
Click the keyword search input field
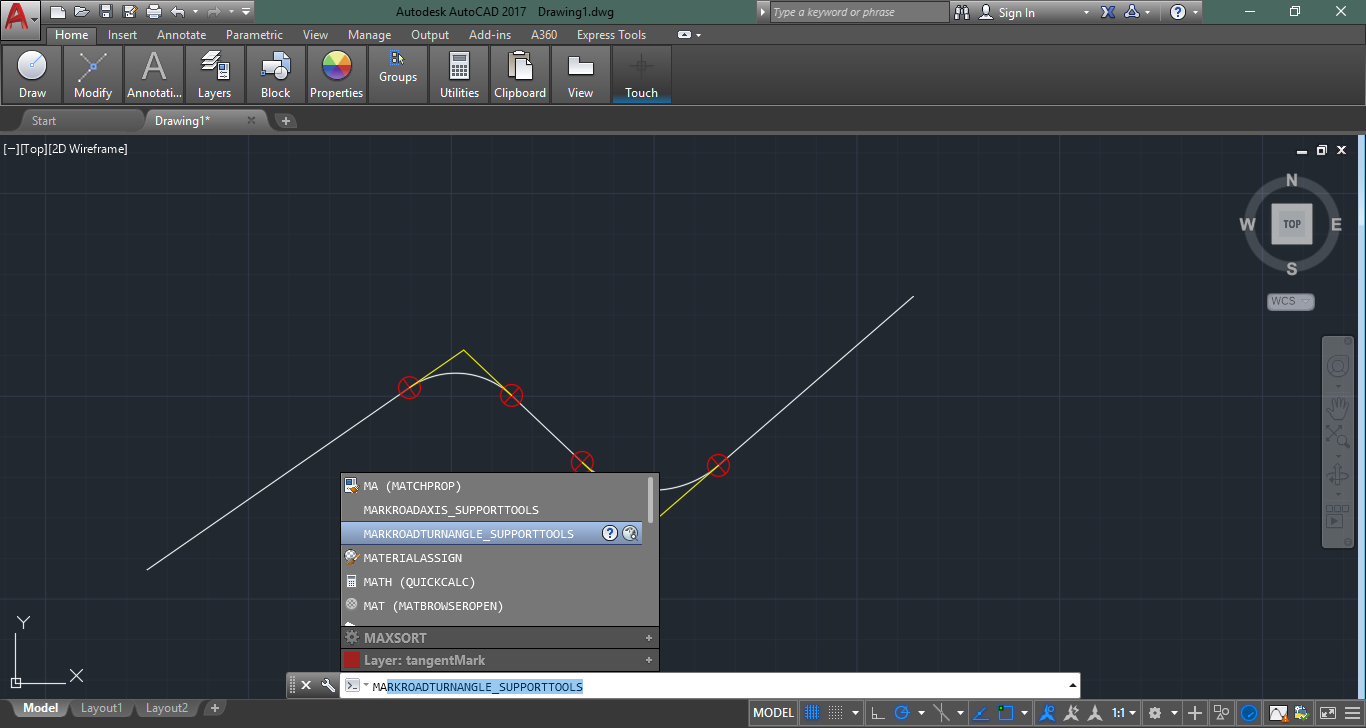(858, 12)
